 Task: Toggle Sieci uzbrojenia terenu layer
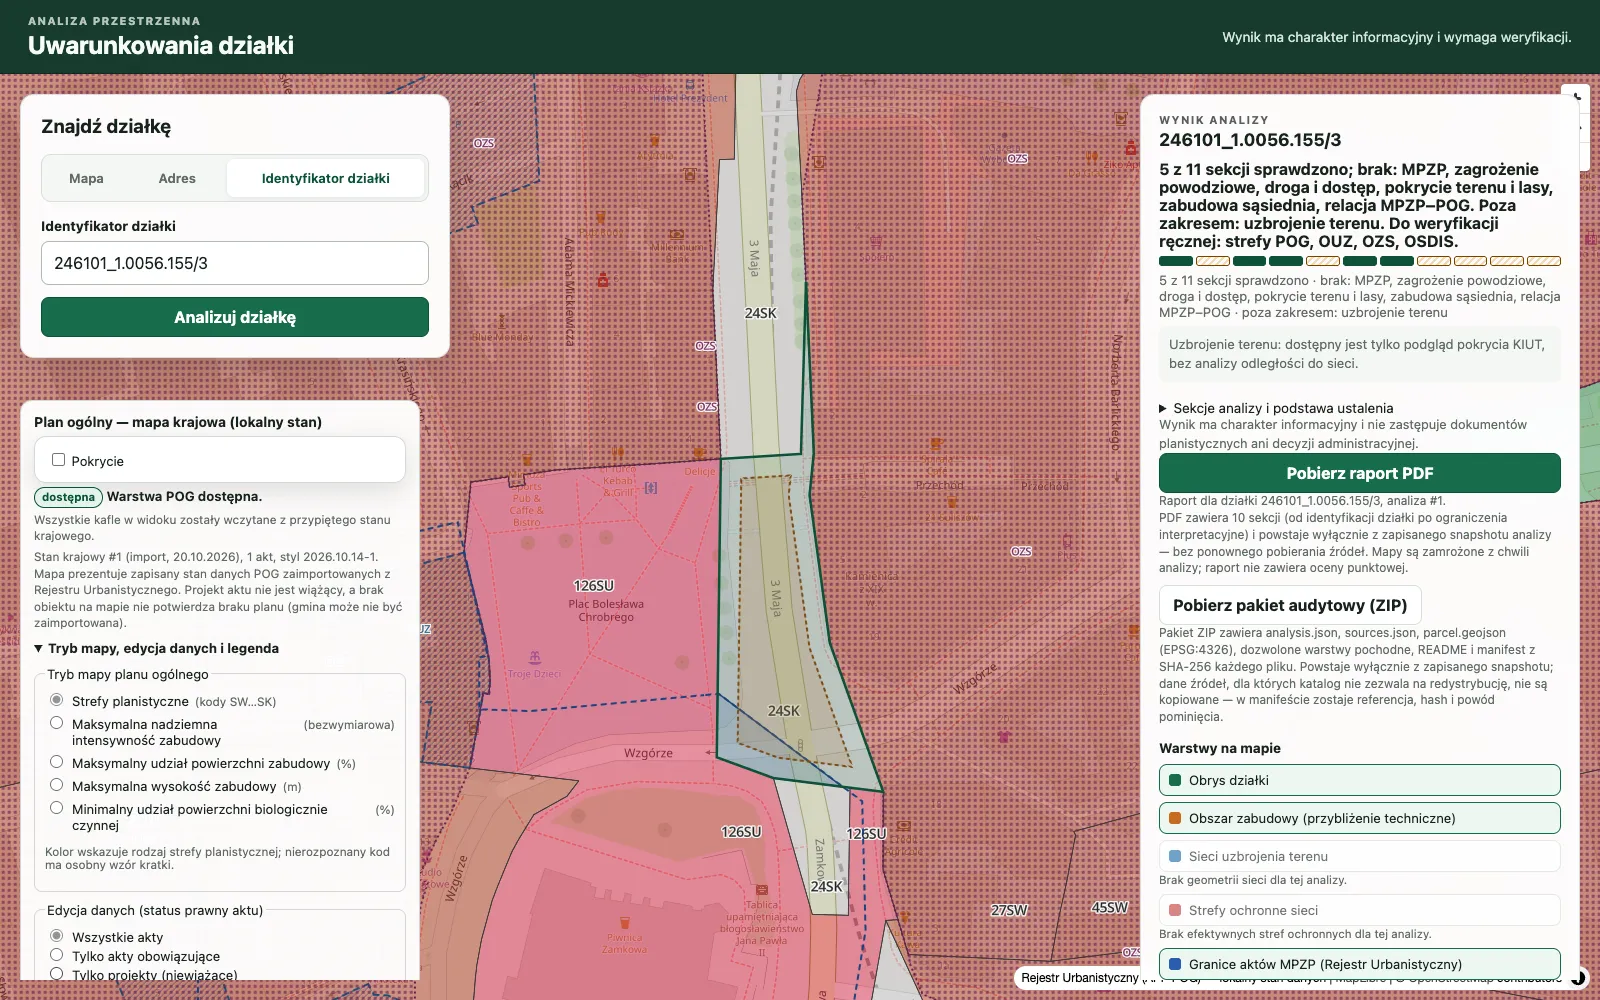click(x=1360, y=856)
